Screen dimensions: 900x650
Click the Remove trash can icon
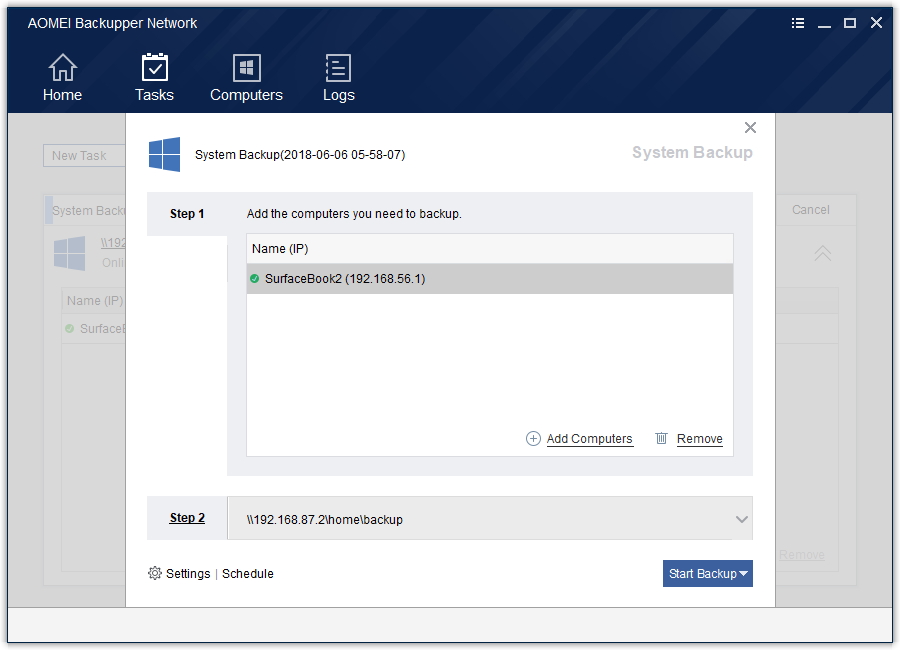pyautogui.click(x=661, y=438)
